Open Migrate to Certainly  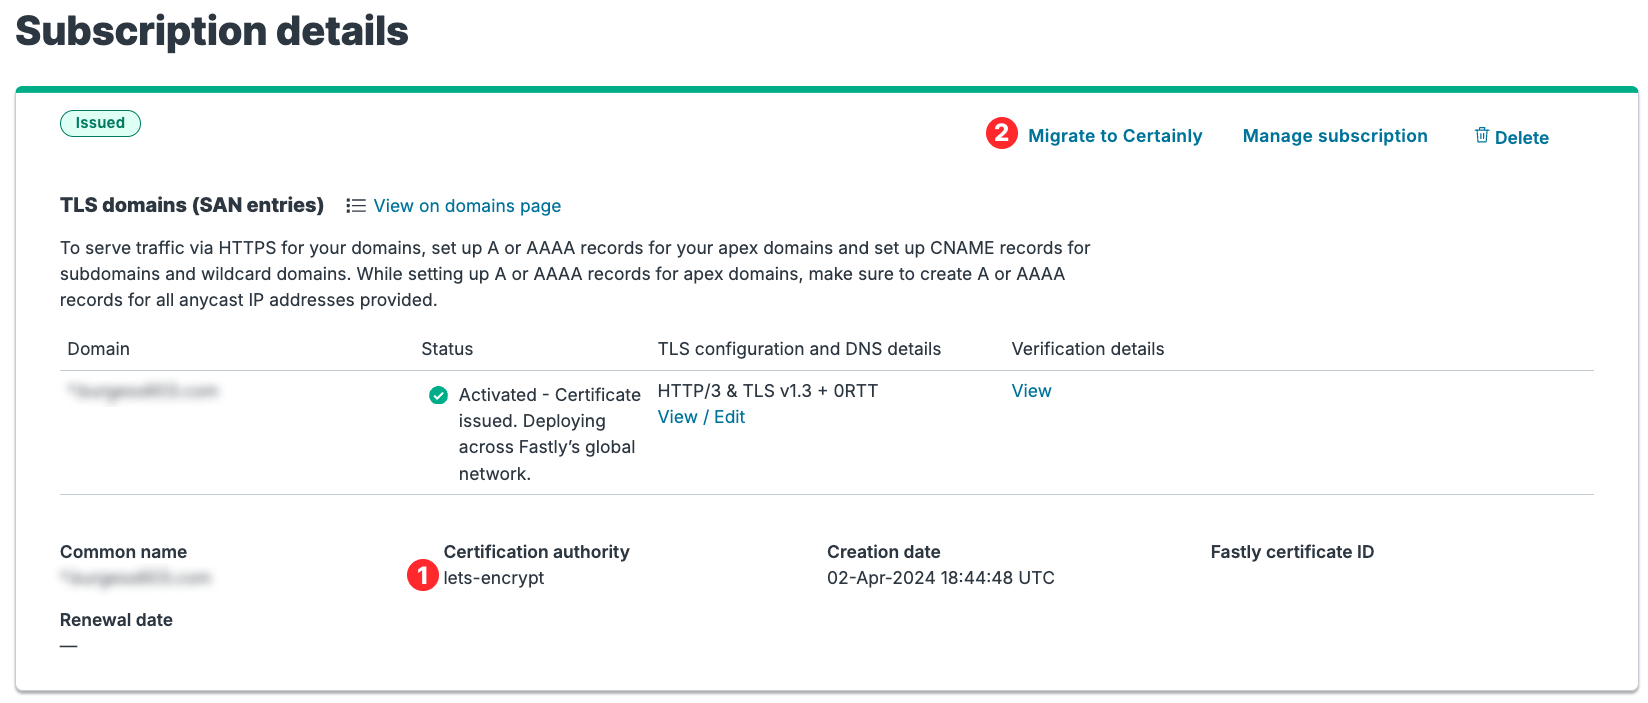(x=1115, y=135)
